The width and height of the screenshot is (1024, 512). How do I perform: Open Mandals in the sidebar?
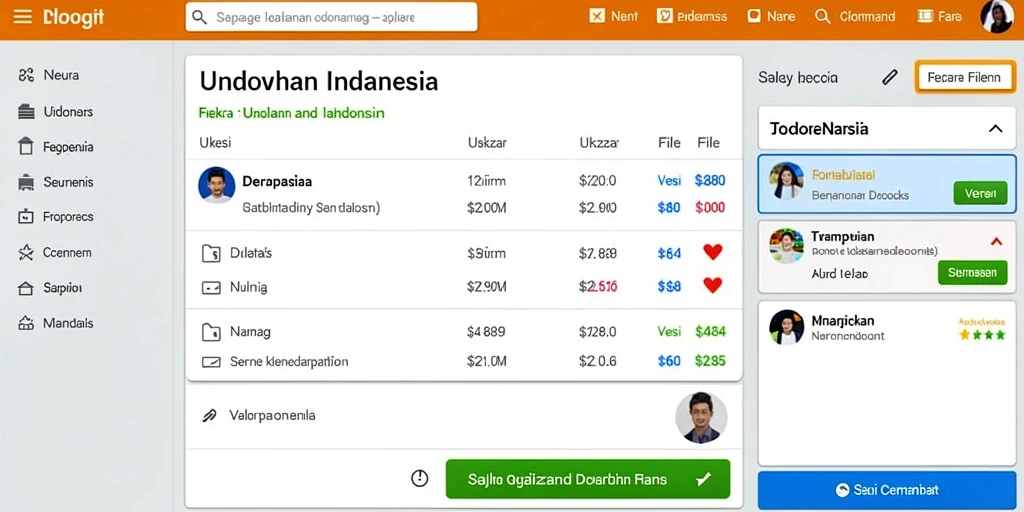pyautogui.click(x=56, y=323)
